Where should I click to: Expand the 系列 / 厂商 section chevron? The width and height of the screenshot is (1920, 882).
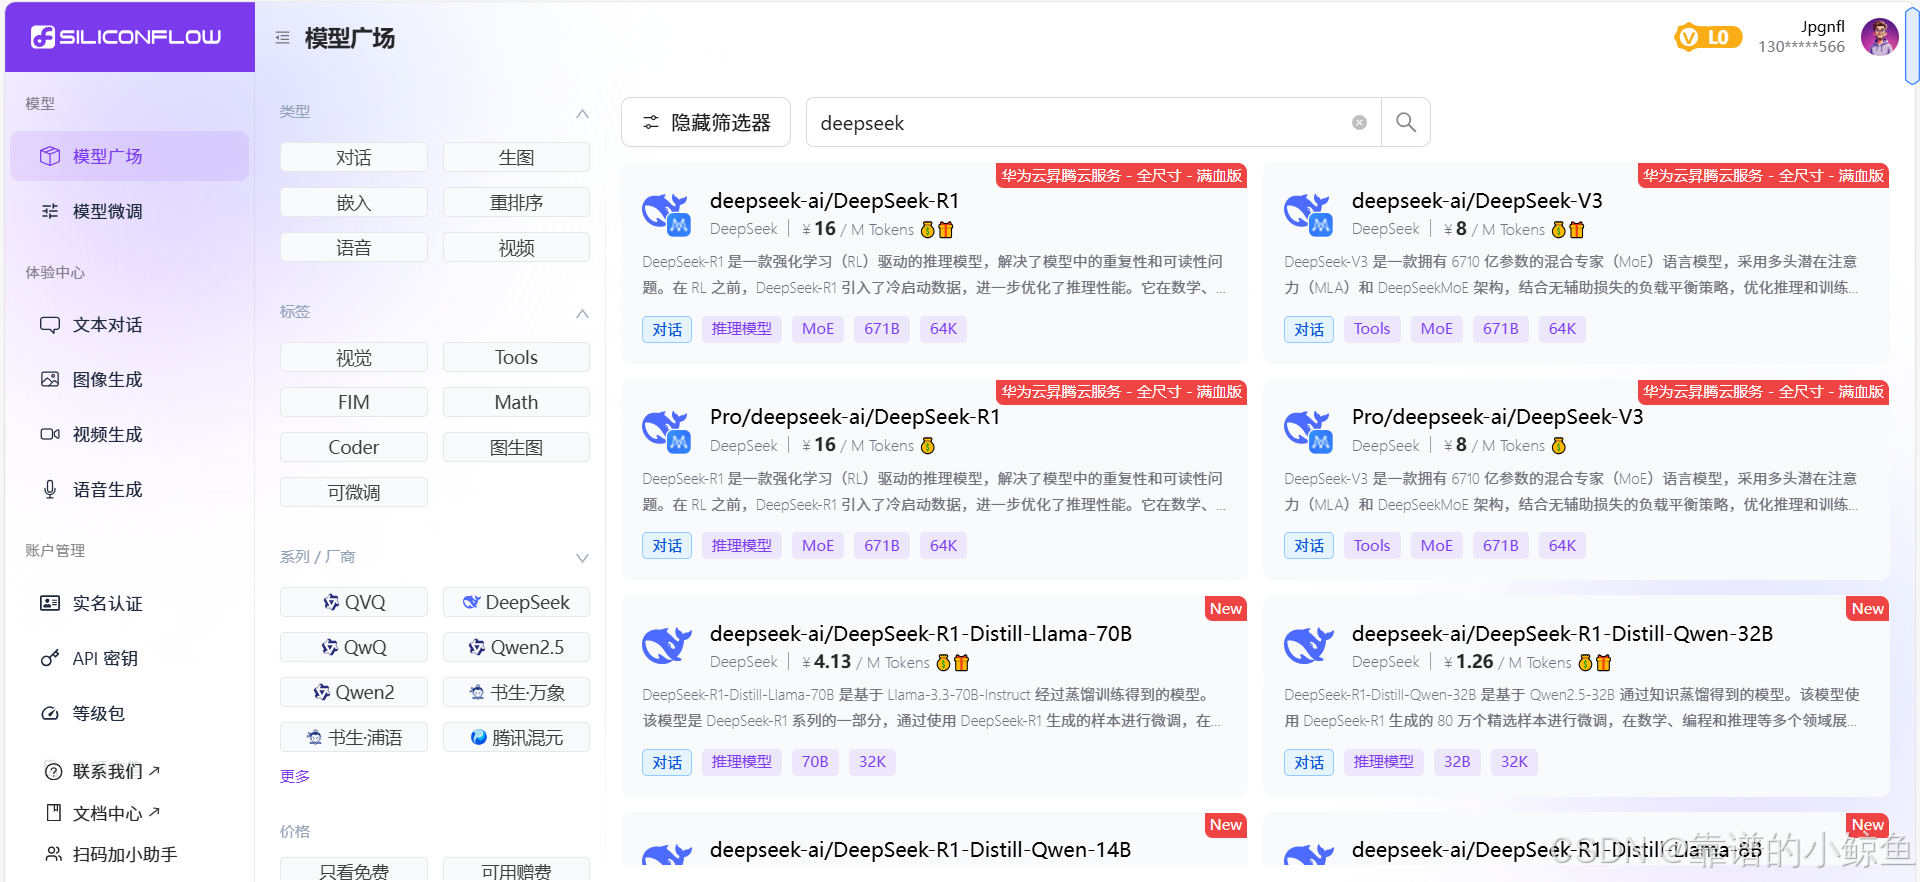pos(582,558)
